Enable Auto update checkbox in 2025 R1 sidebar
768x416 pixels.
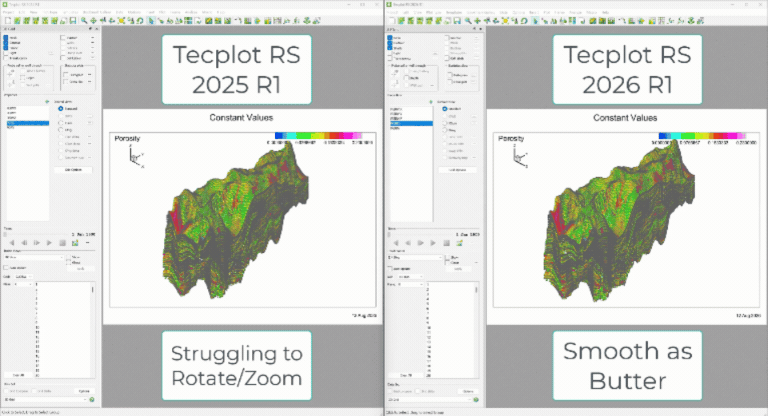tap(6, 268)
